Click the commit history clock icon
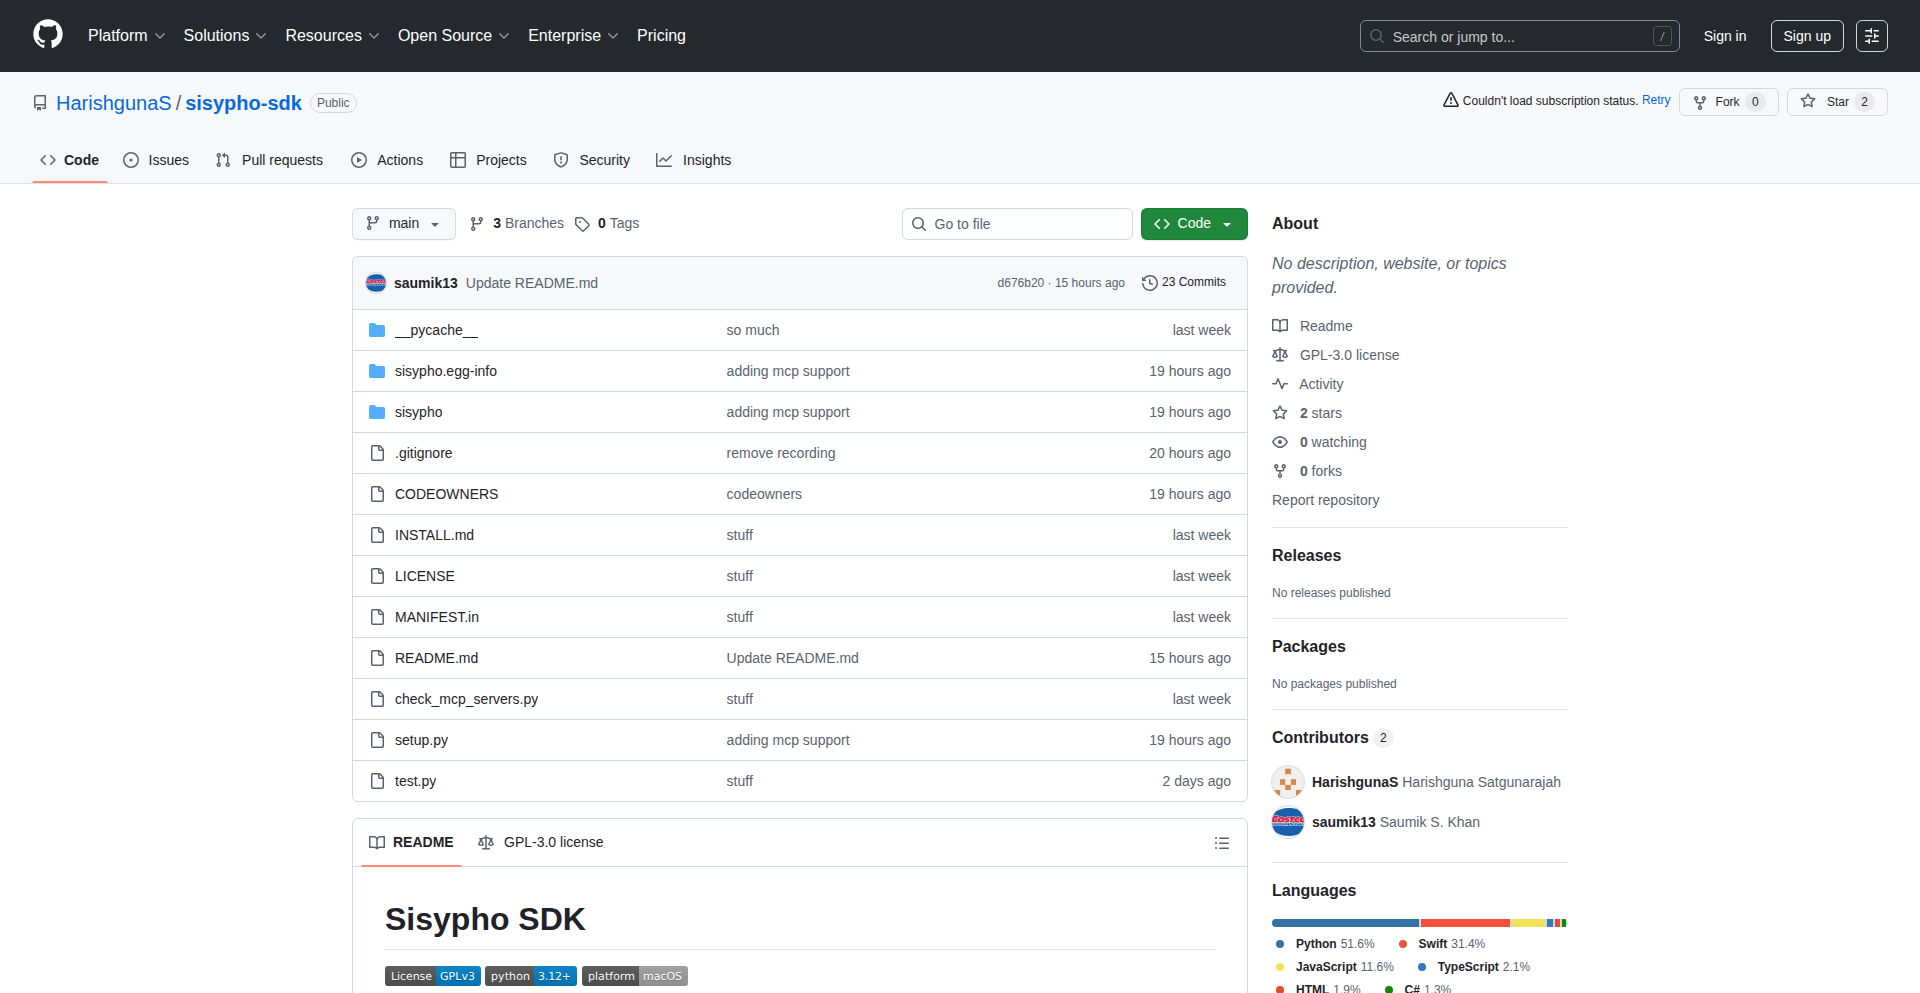Viewport: 1920px width, 993px height. tap(1149, 283)
